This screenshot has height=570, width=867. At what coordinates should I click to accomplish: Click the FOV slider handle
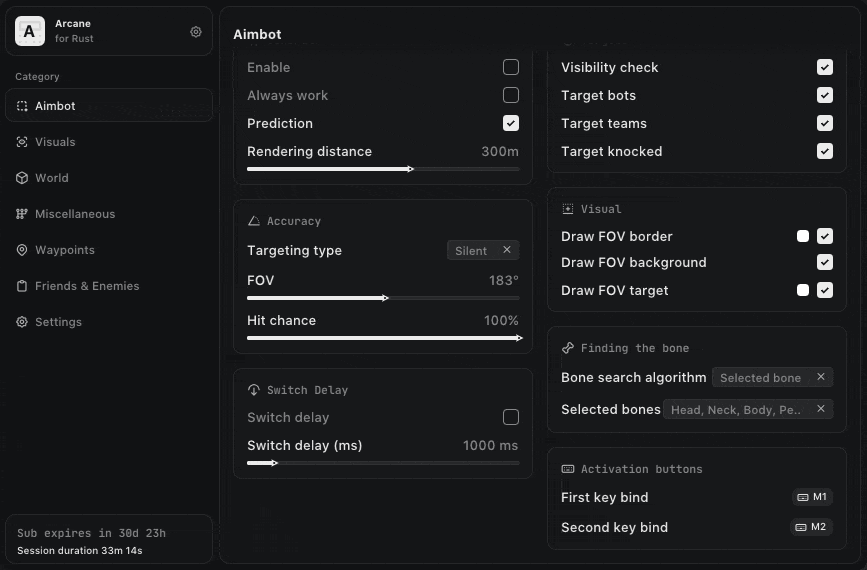(x=385, y=298)
